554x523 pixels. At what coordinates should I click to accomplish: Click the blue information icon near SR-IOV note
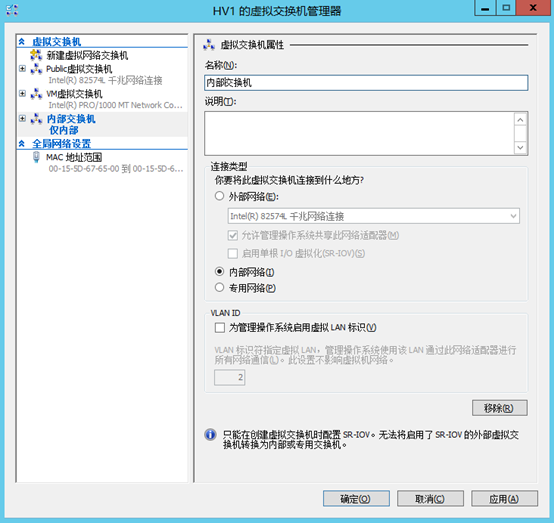[x=210, y=434]
